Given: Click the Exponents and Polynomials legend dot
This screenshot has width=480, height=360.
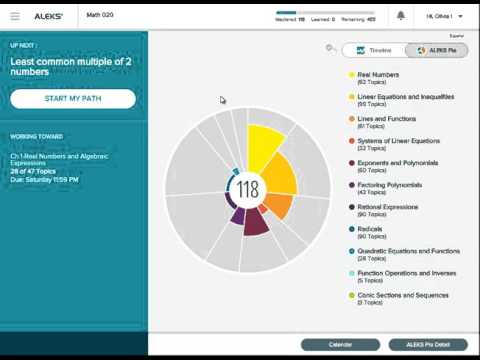Looking at the screenshot, I should coord(351,163).
